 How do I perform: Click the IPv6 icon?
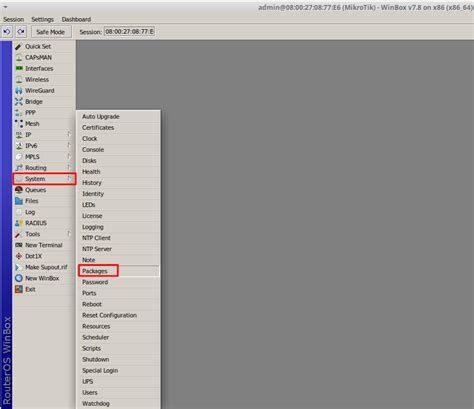click(x=19, y=146)
